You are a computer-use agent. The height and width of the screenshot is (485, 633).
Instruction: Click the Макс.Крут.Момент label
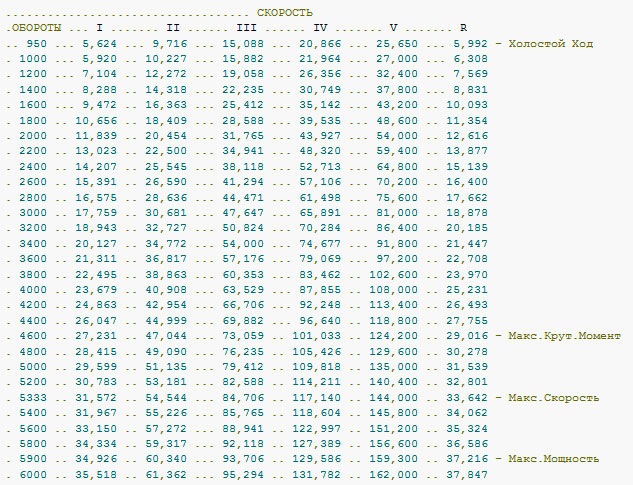(564, 336)
